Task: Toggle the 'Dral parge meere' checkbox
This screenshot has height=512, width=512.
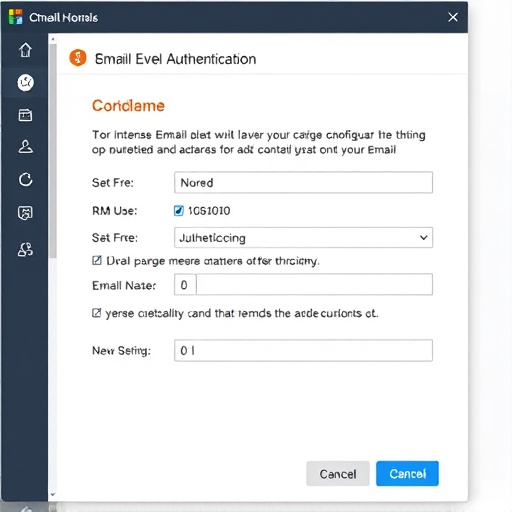Action: click(97, 260)
